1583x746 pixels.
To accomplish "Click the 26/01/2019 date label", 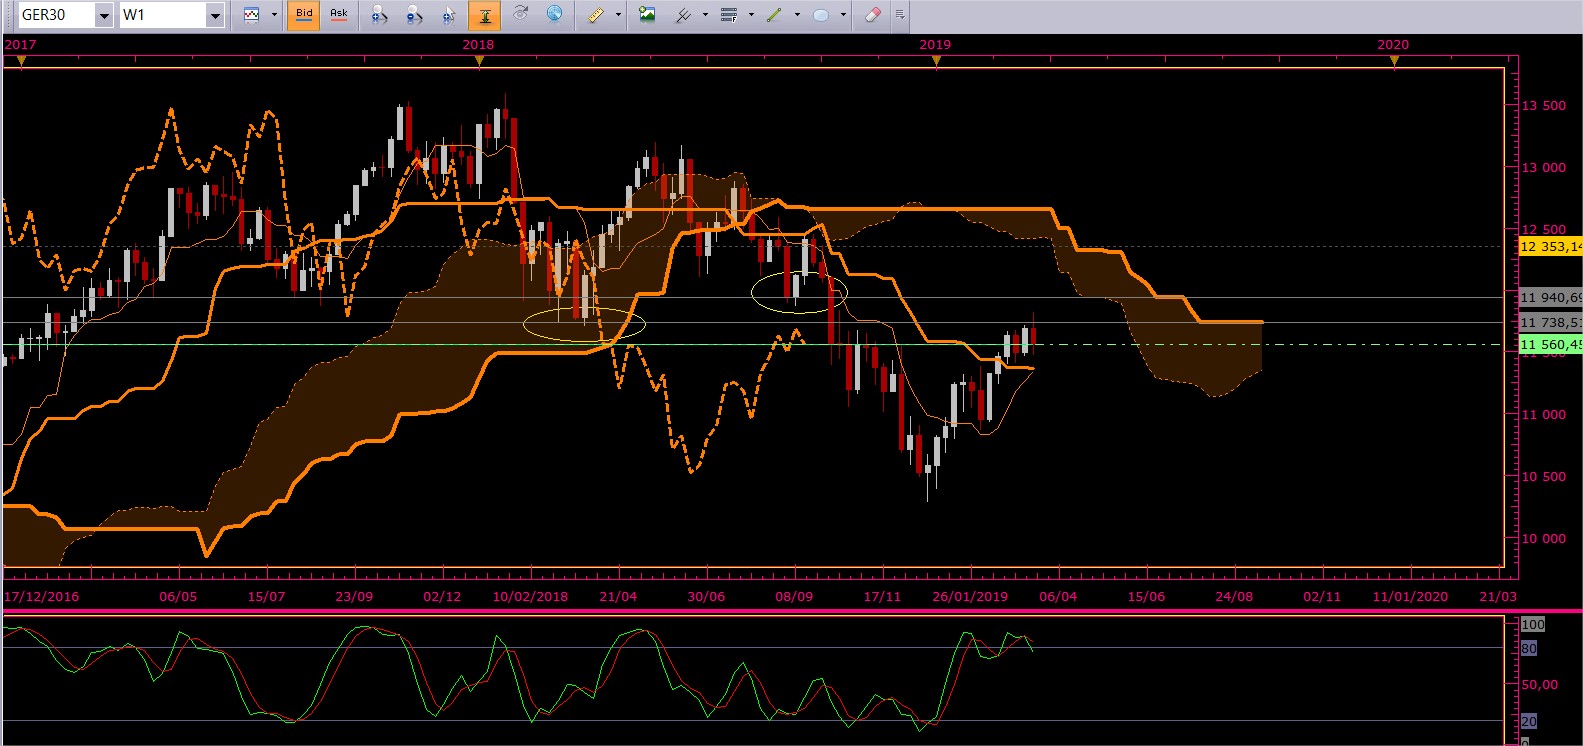I will pyautogui.click(x=970, y=597).
